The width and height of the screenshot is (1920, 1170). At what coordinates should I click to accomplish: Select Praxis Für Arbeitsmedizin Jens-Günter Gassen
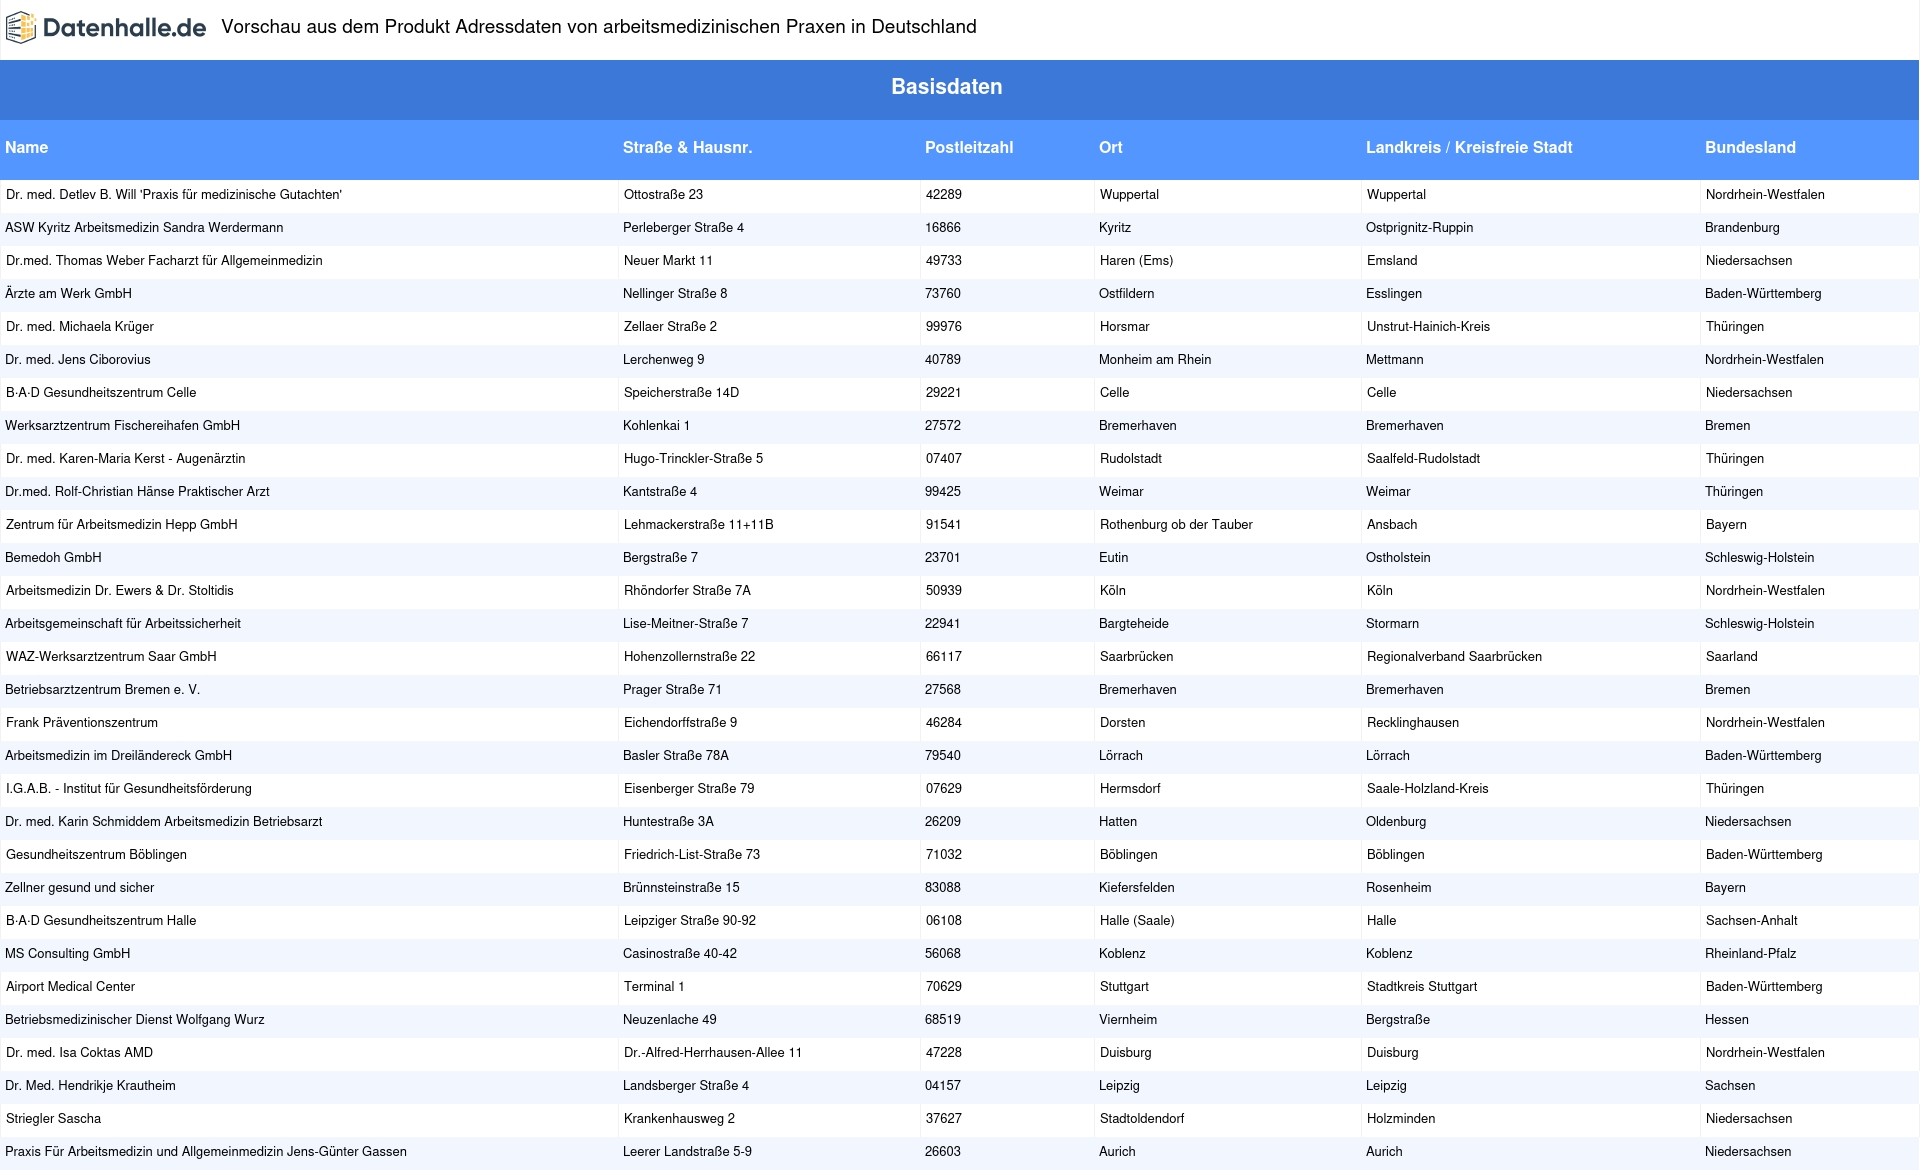click(x=206, y=1152)
